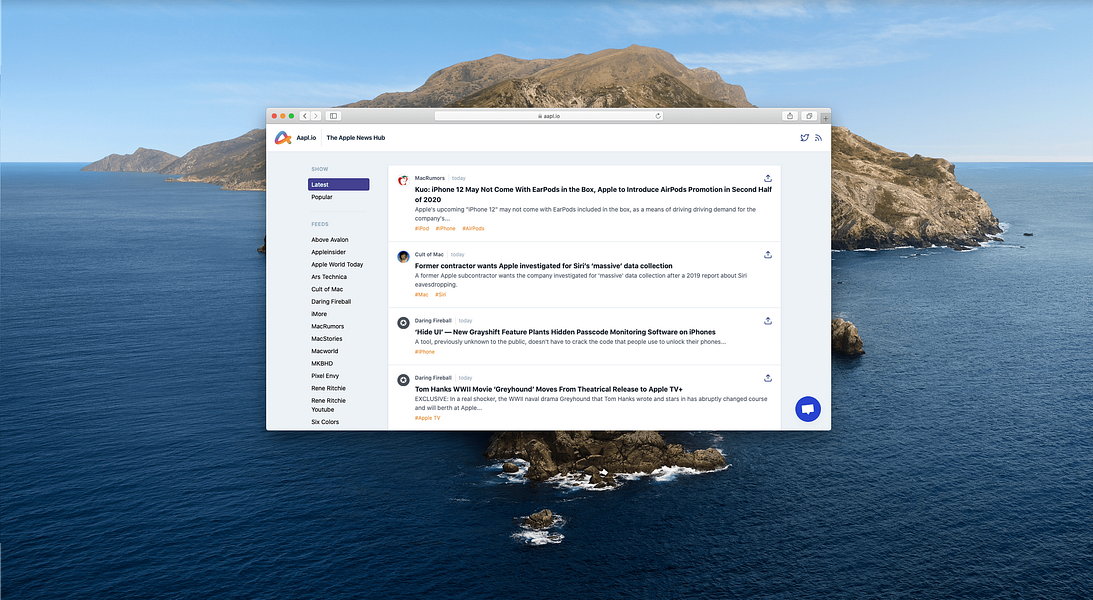The width and height of the screenshot is (1093, 600).
Task: Reload the page with the refresh icon
Action: click(657, 116)
